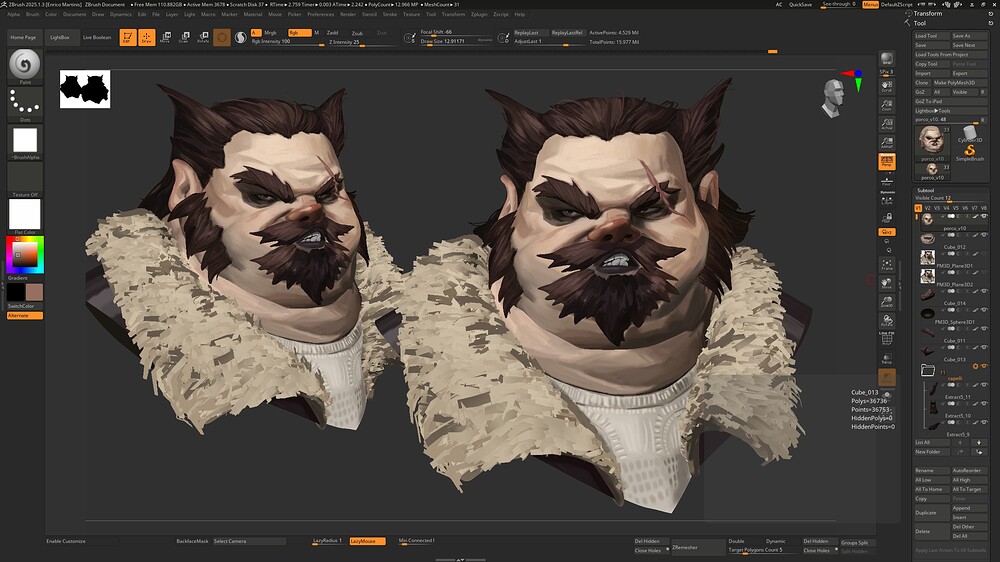The height and width of the screenshot is (562, 1000).
Task: Collapse the Subtool sub-palette header
Action: pyautogui.click(x=925, y=190)
